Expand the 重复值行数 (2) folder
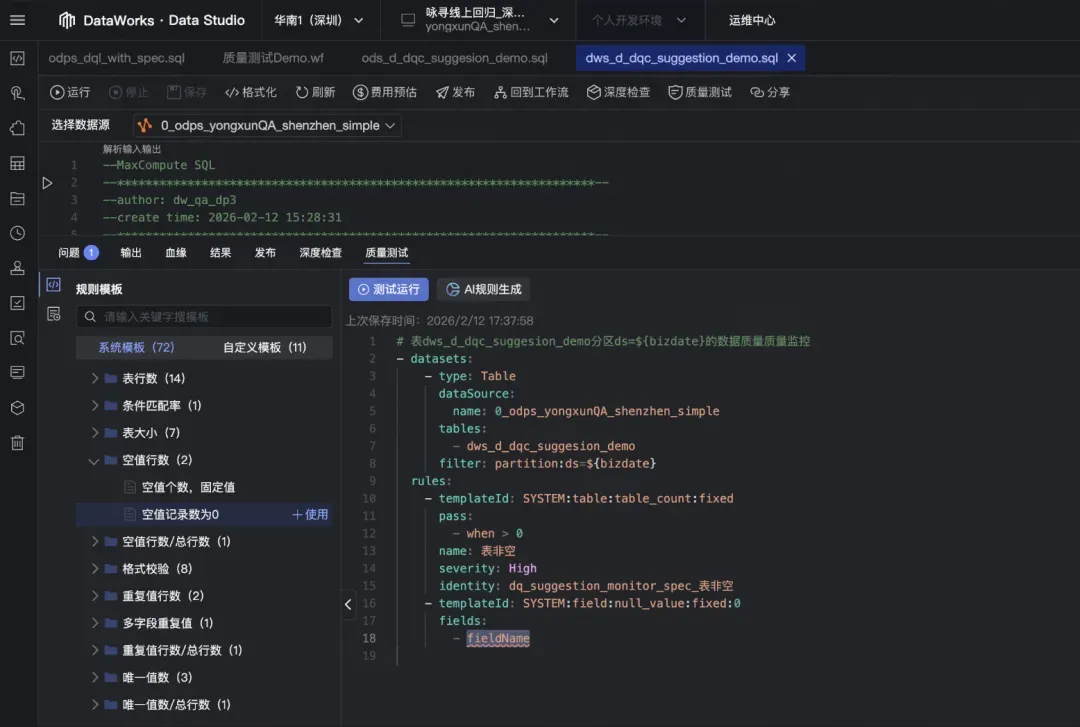This screenshot has width=1080, height=727. point(95,595)
